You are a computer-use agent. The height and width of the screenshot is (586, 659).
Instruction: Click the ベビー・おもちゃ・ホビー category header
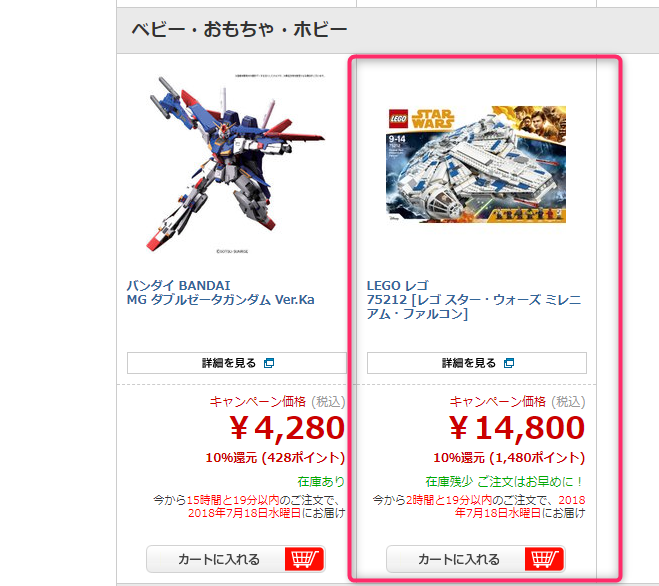click(239, 29)
